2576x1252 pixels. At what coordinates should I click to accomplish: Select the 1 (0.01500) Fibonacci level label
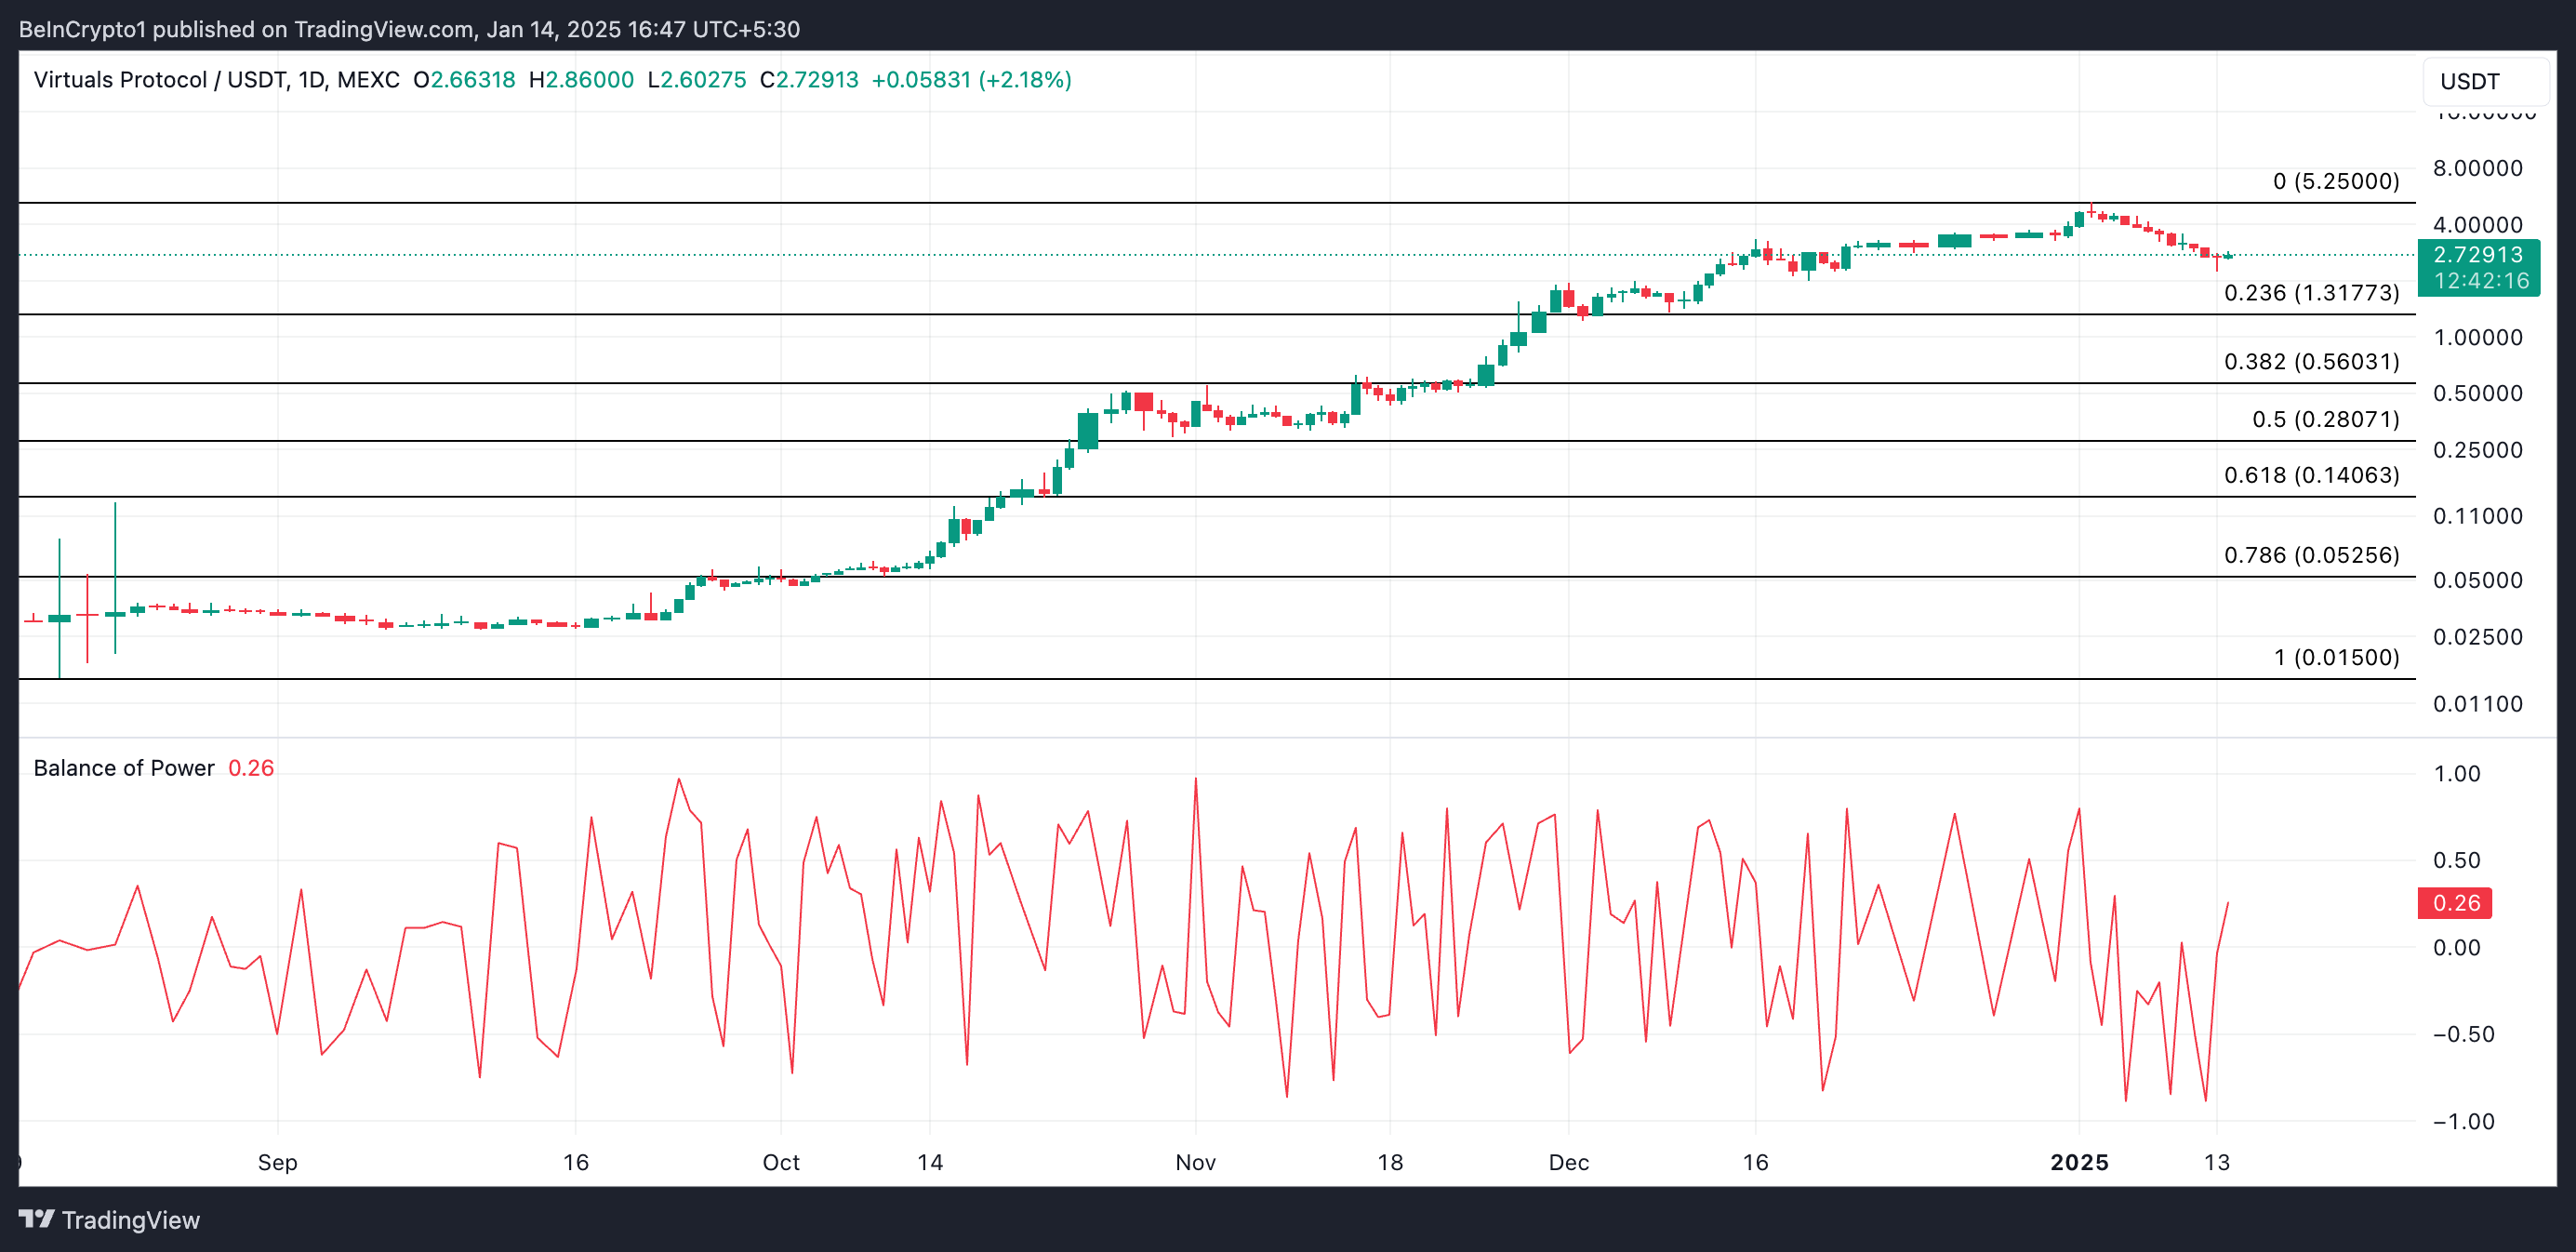point(2335,657)
